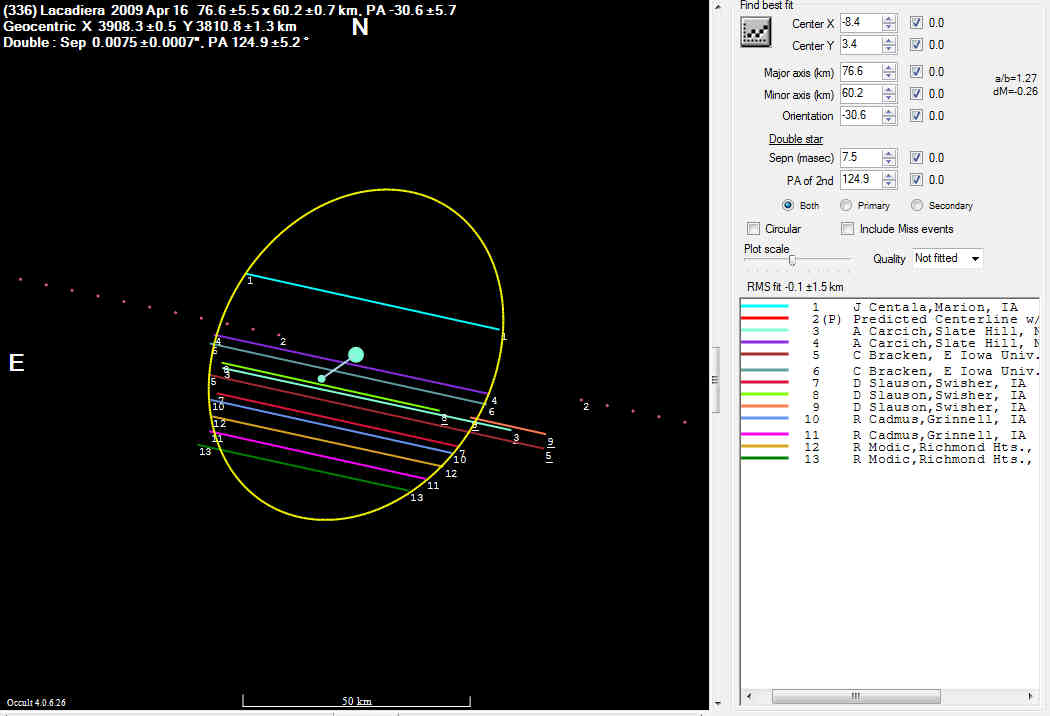Toggle the Sepn (masec) fit checkbox

(916, 157)
